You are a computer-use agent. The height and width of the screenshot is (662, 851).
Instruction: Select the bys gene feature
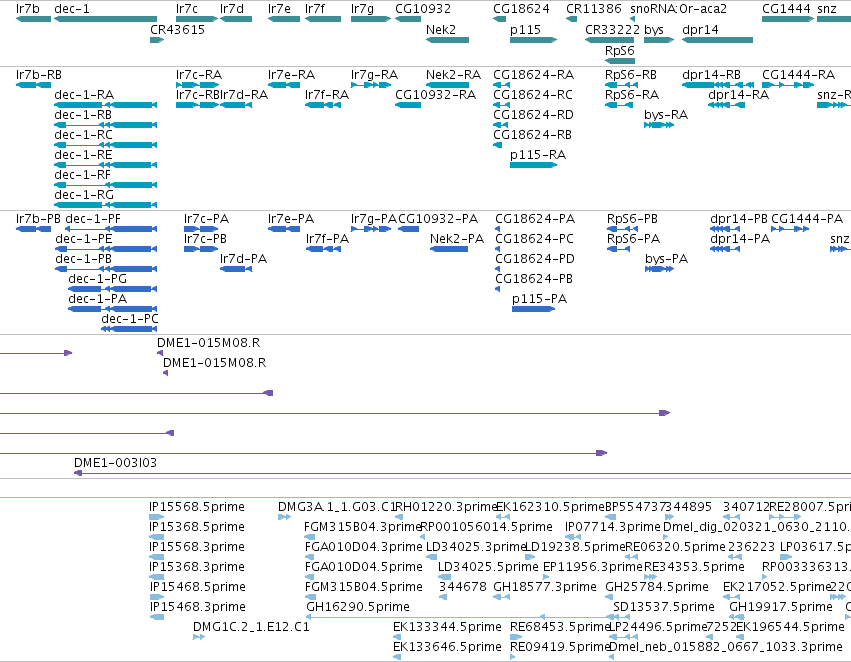coord(659,40)
